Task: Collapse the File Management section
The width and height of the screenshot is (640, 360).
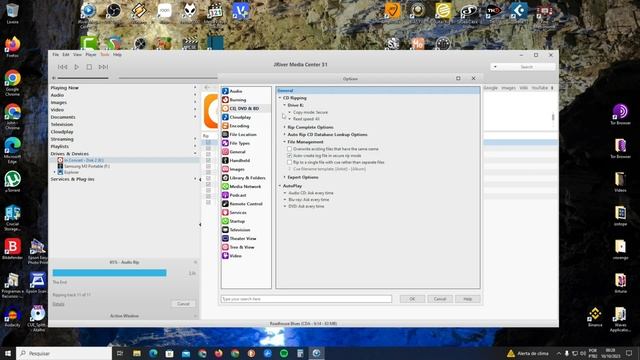Action: pyautogui.click(x=285, y=142)
